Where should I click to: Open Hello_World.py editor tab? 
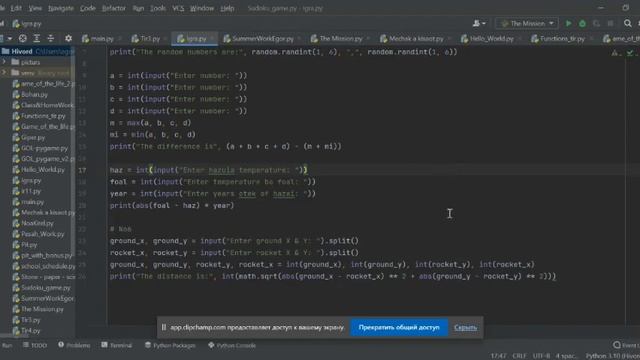[491, 39]
